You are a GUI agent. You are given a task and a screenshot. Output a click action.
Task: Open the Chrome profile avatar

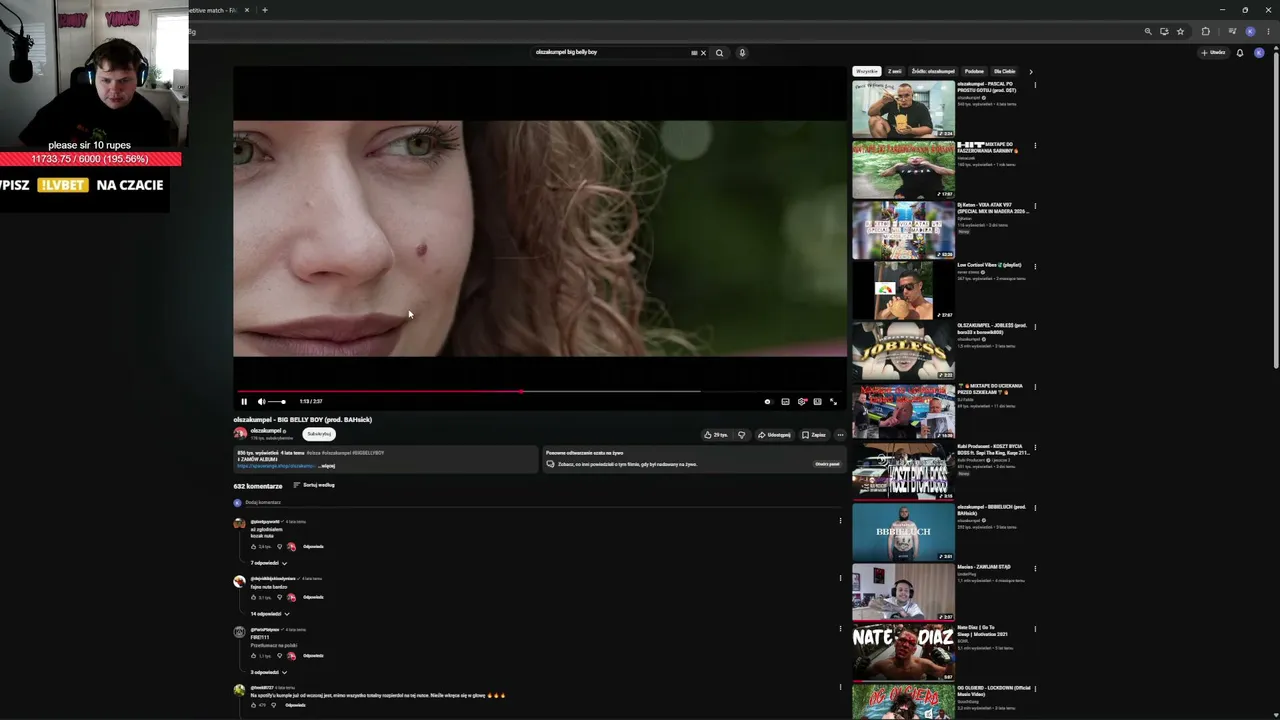click(x=1250, y=32)
